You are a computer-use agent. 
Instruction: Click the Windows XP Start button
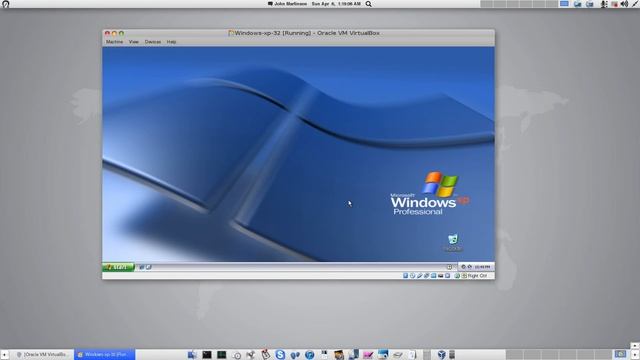(x=118, y=267)
